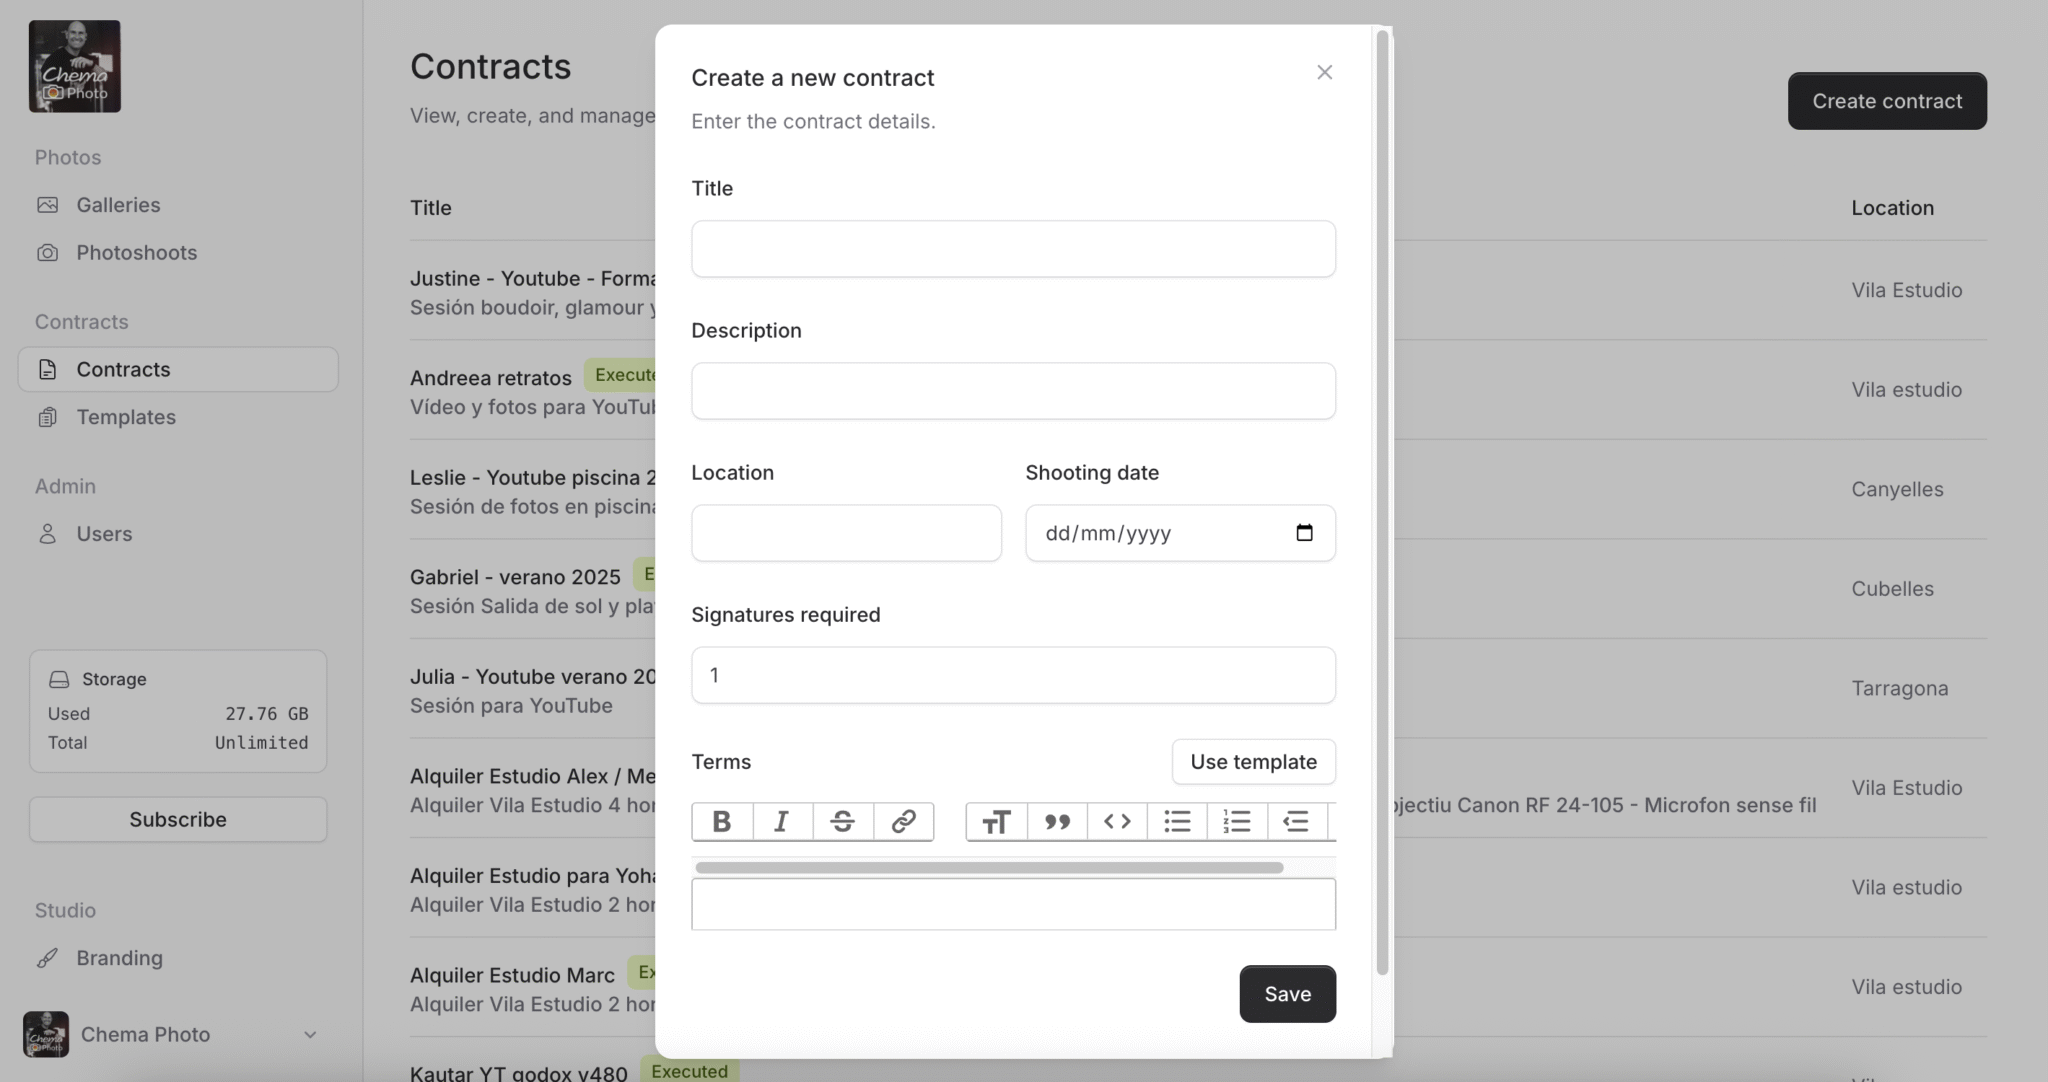Focus the contract Title input field
2048x1082 pixels.
pos(1013,249)
